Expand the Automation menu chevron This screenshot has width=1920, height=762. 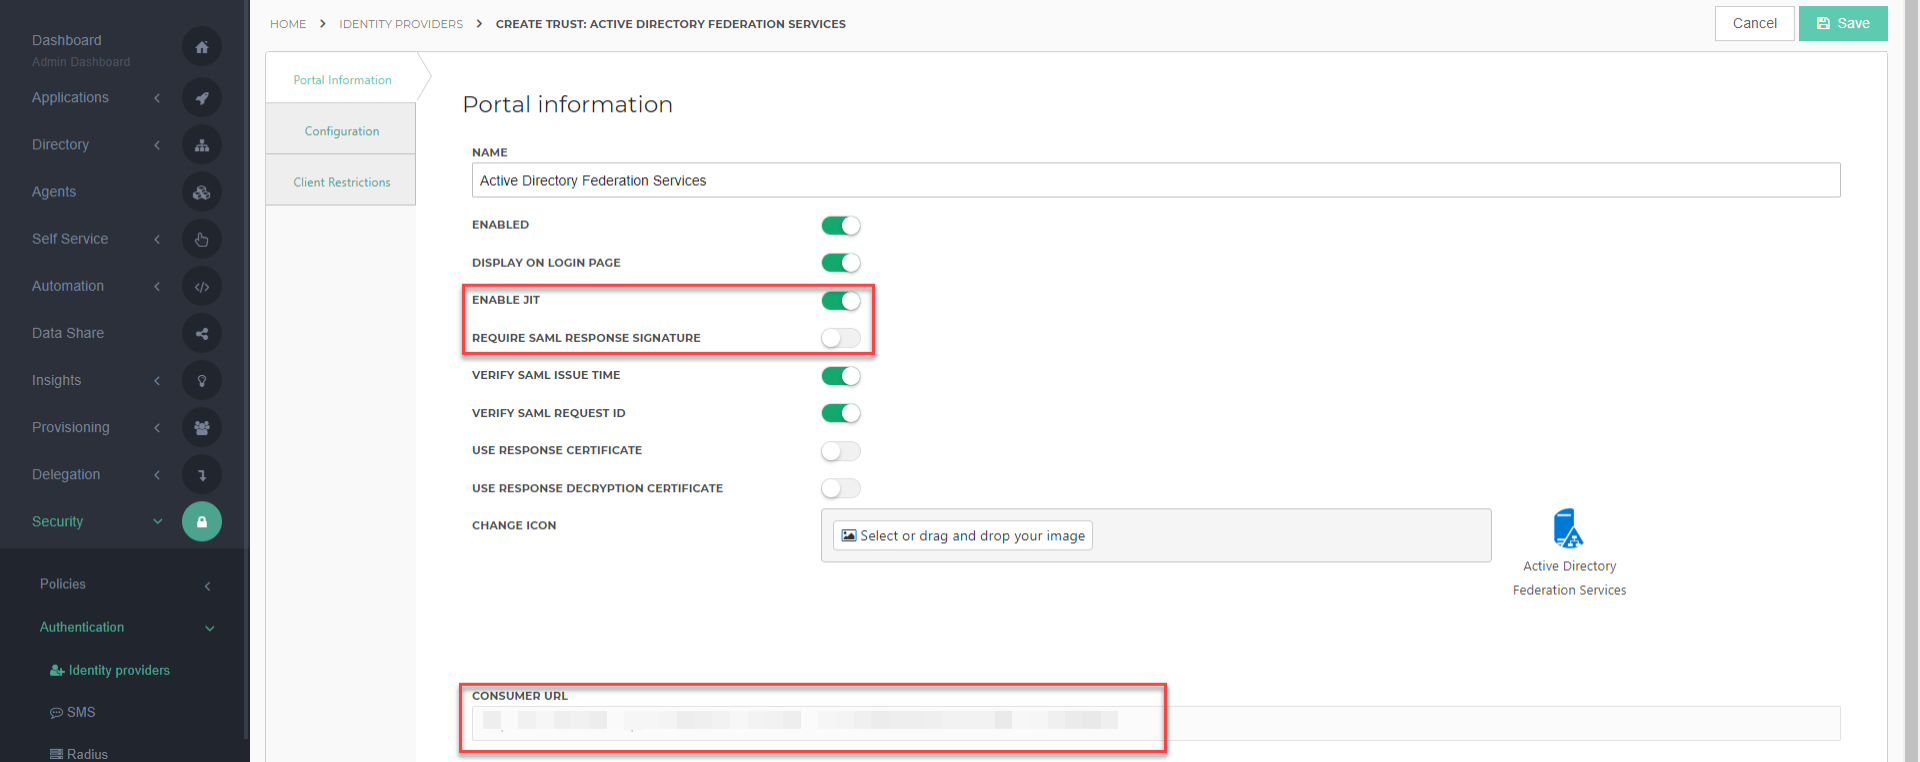tap(157, 286)
